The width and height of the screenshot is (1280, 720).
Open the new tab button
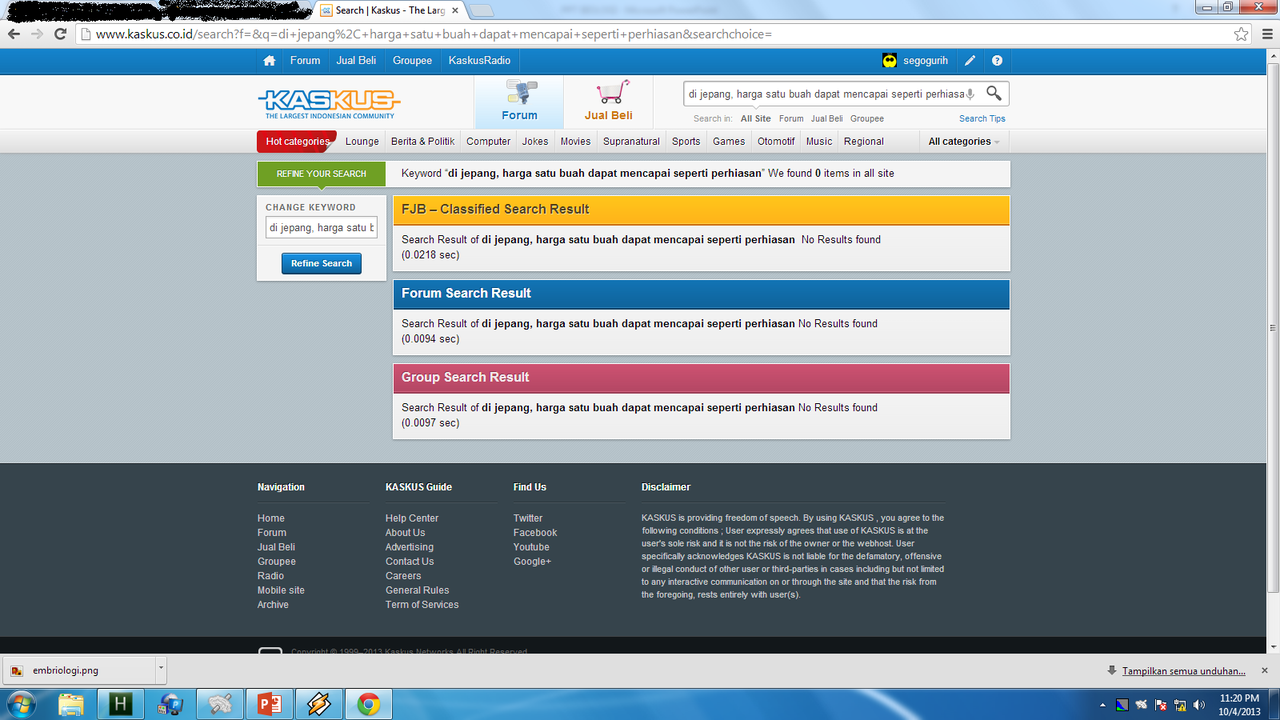pyautogui.click(x=480, y=10)
